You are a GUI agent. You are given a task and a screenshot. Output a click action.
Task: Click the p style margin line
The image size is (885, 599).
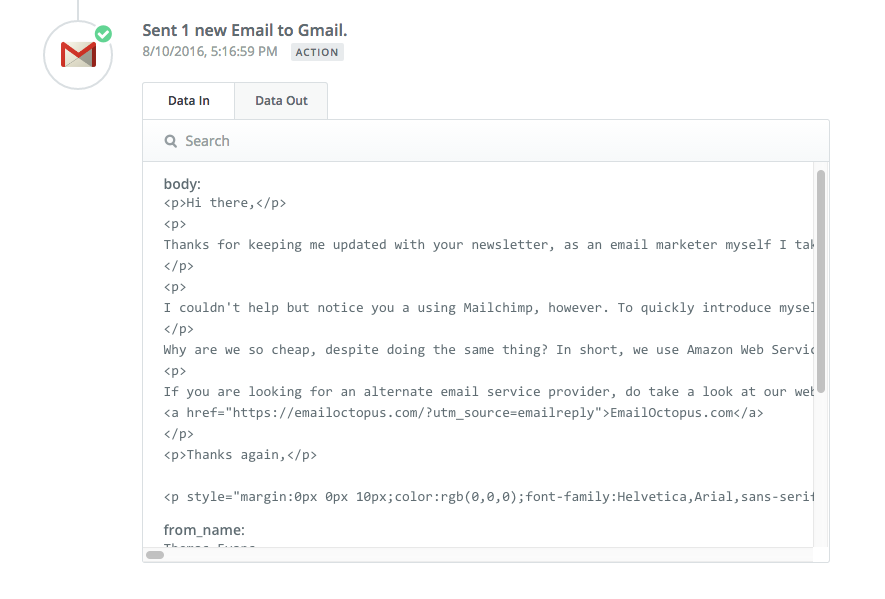[x=490, y=496]
